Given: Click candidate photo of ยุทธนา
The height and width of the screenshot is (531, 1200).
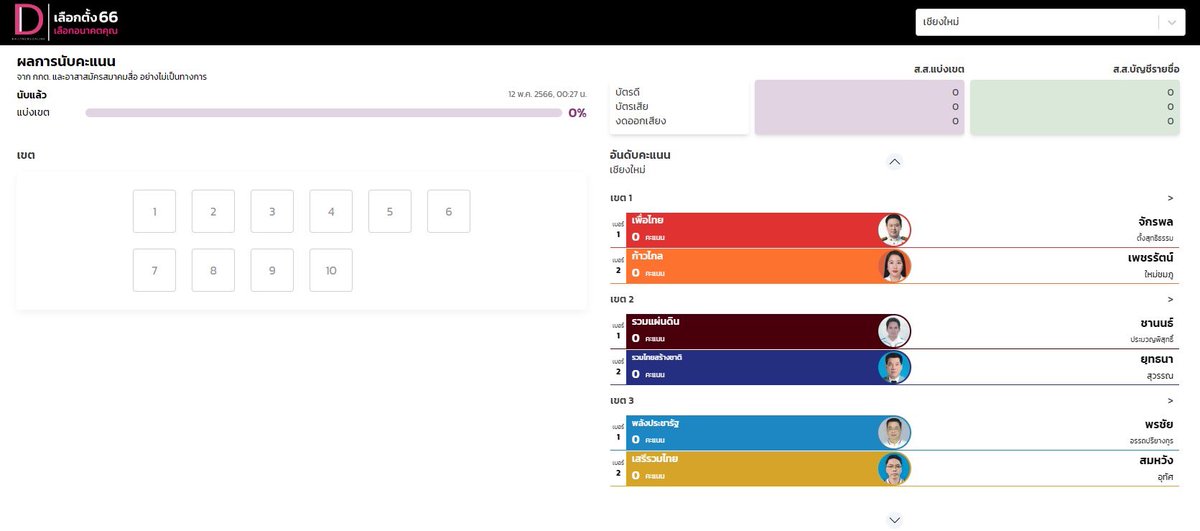Looking at the screenshot, I should click(x=894, y=367).
